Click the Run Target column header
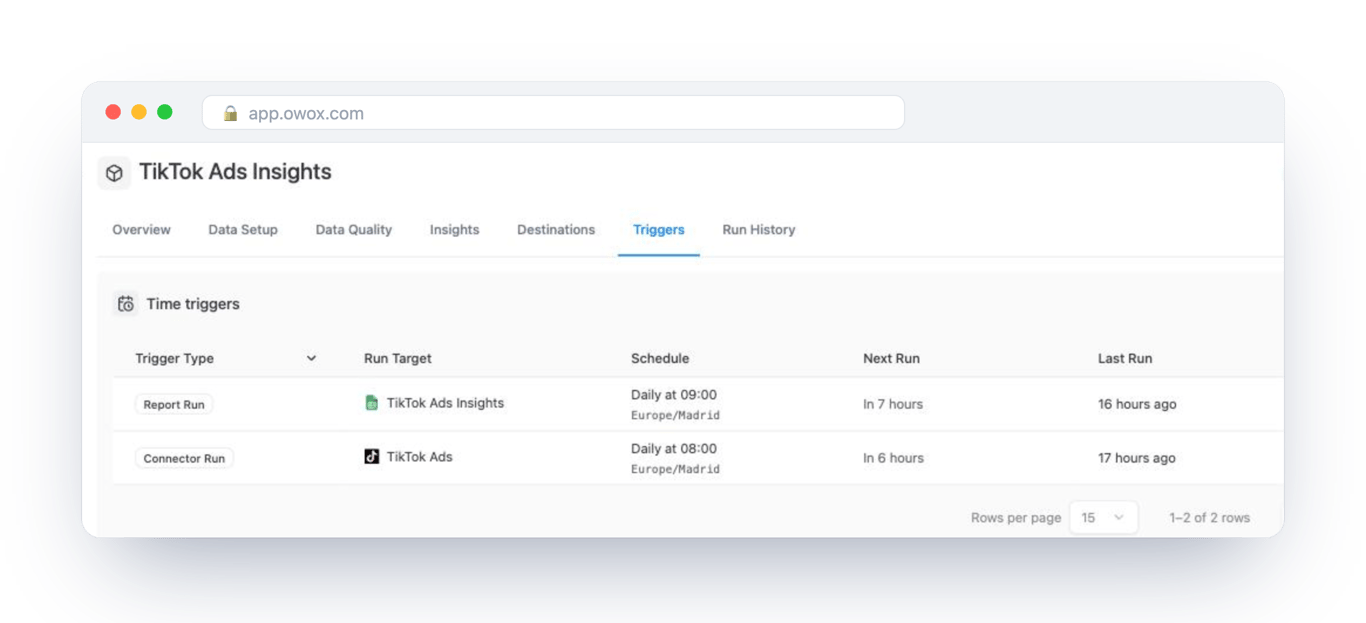1366x623 pixels. [398, 358]
